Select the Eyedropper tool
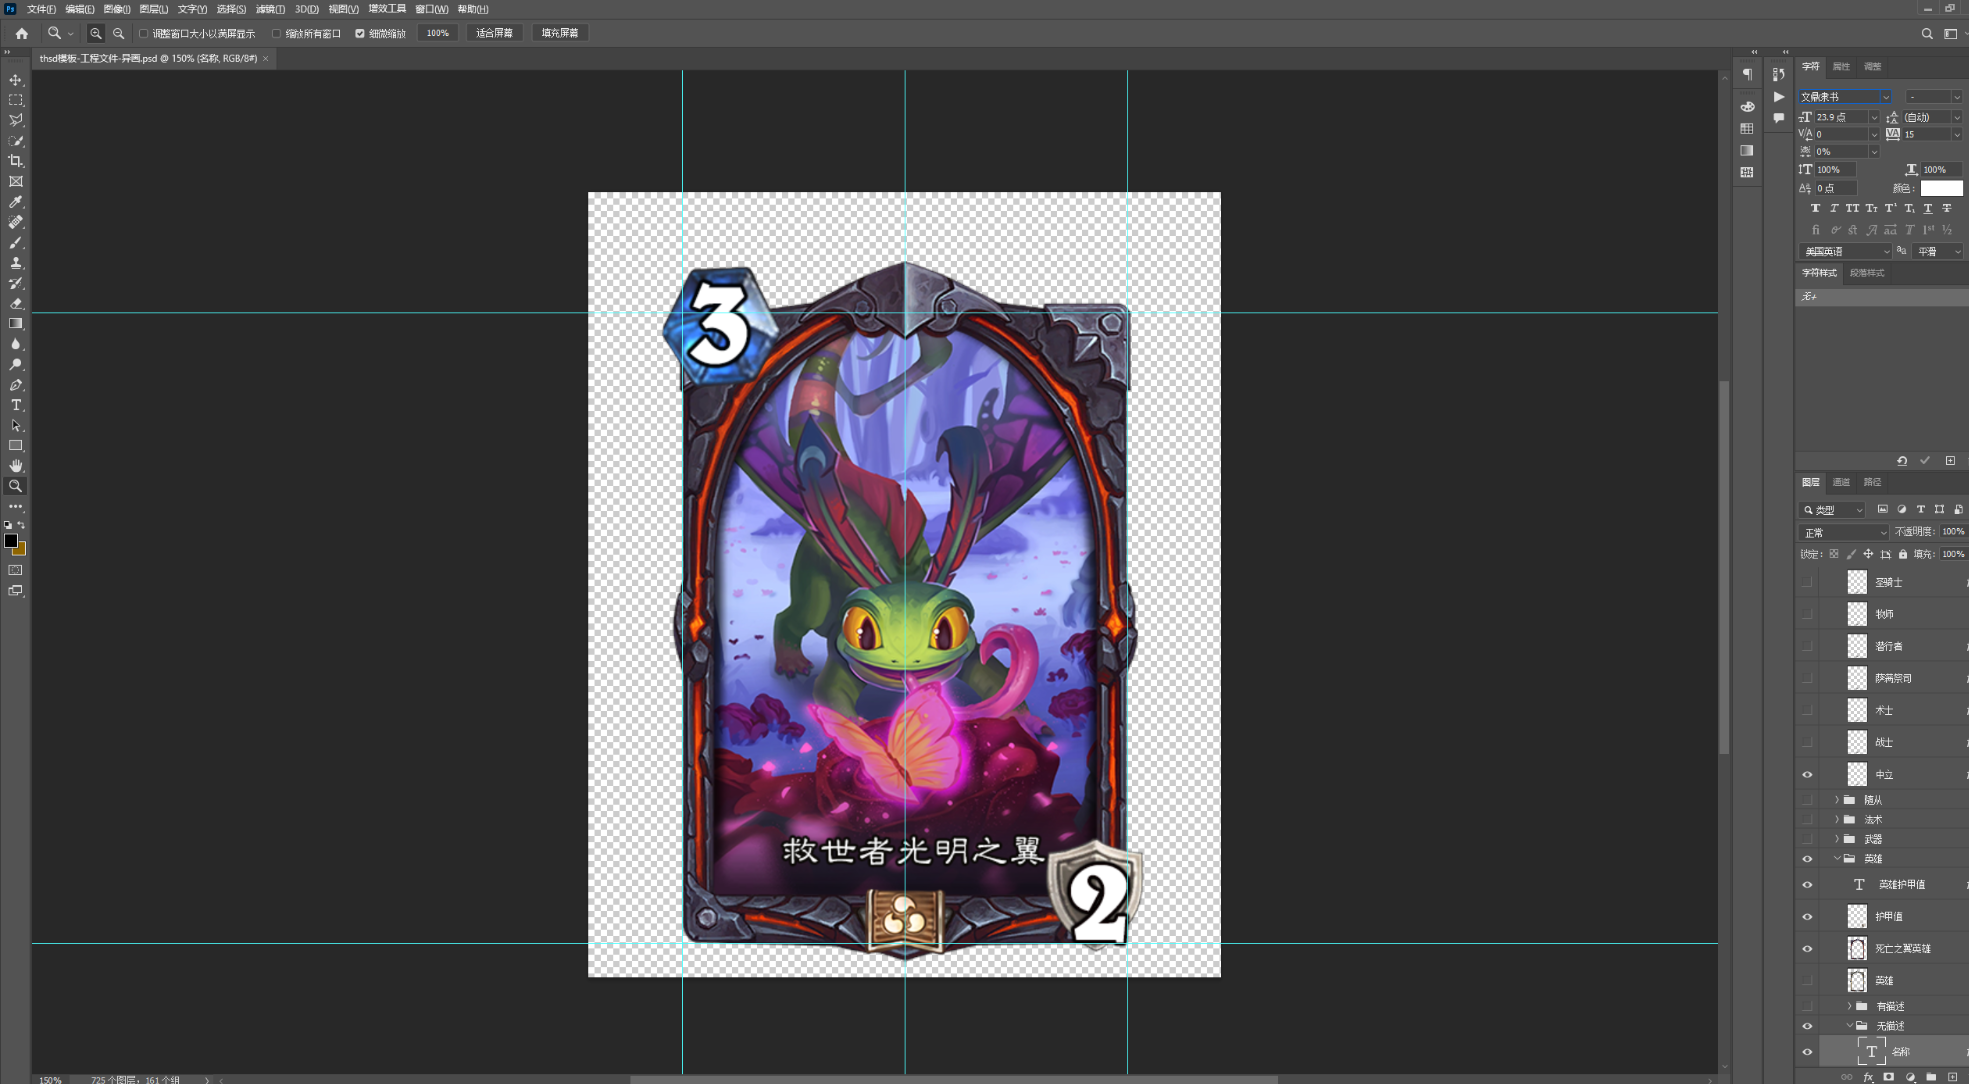 click(16, 202)
